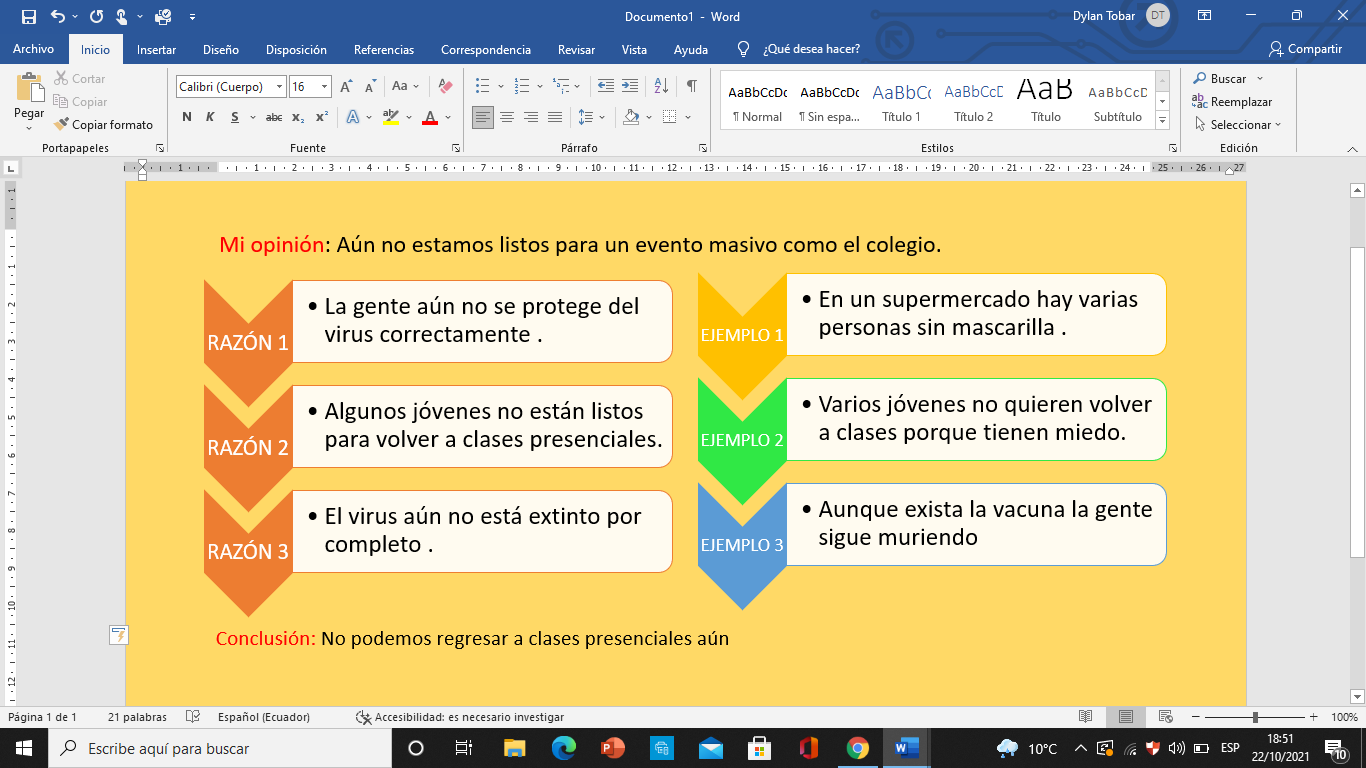This screenshot has height=768, width=1366.
Task: Switch to the Diseño tab
Action: click(221, 49)
